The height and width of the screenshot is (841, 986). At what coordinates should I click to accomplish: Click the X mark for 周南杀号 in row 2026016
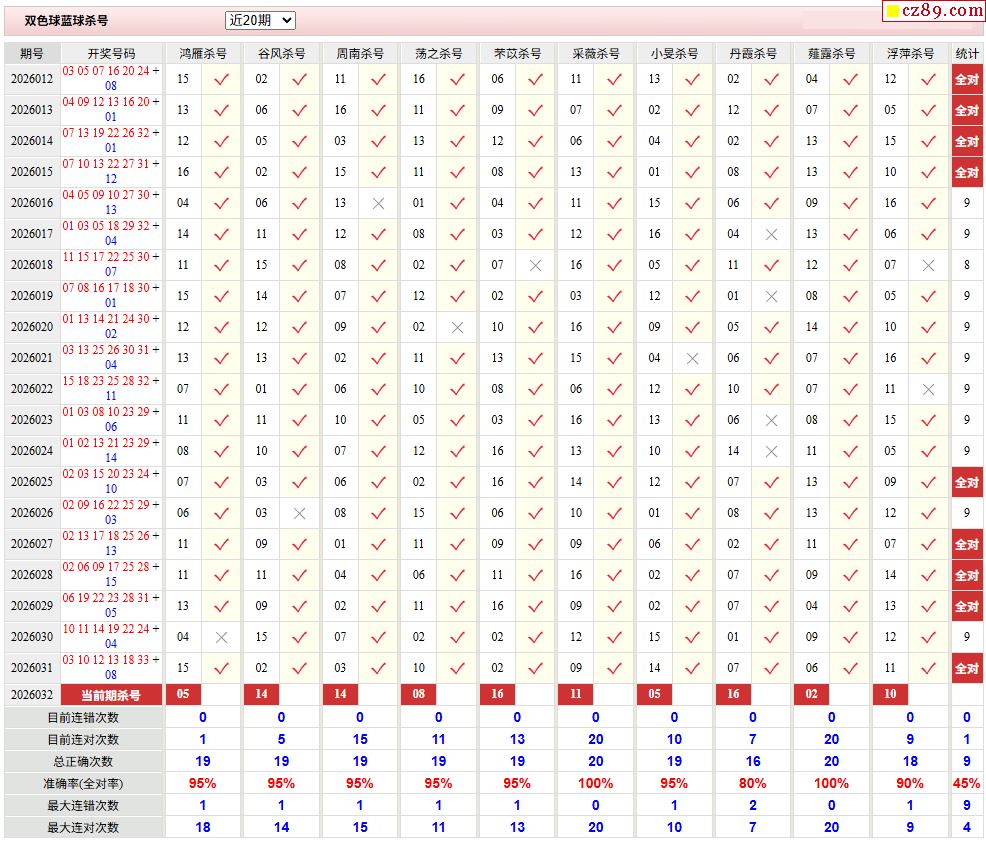coord(378,203)
